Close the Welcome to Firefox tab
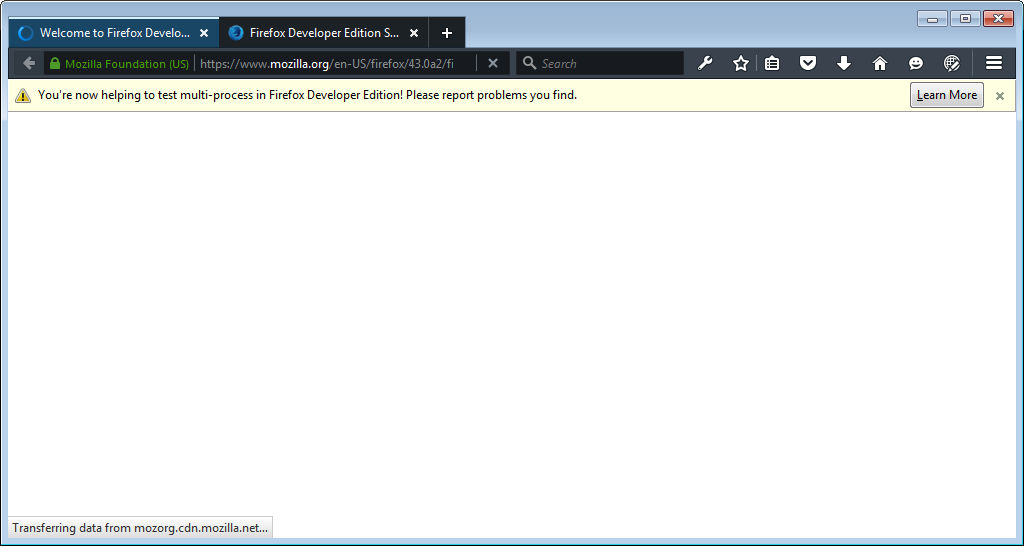The height and width of the screenshot is (546, 1024). (x=204, y=33)
